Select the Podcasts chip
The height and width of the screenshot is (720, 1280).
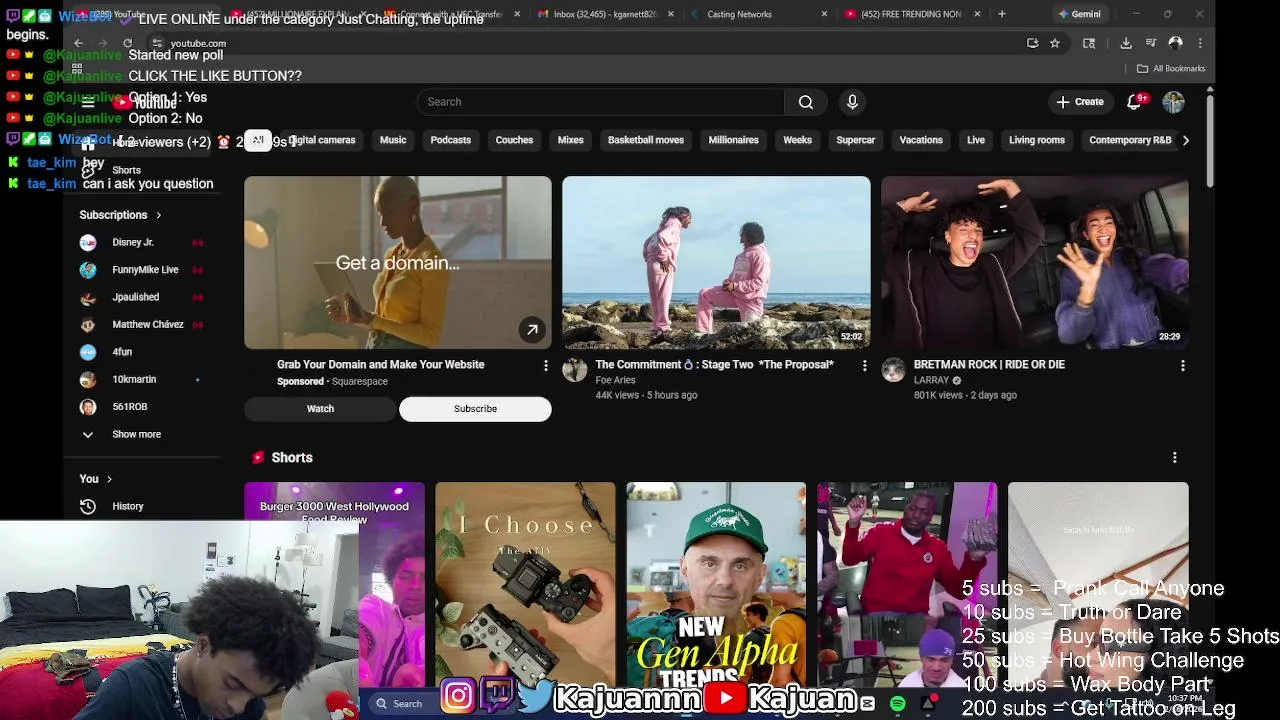pyautogui.click(x=450, y=140)
